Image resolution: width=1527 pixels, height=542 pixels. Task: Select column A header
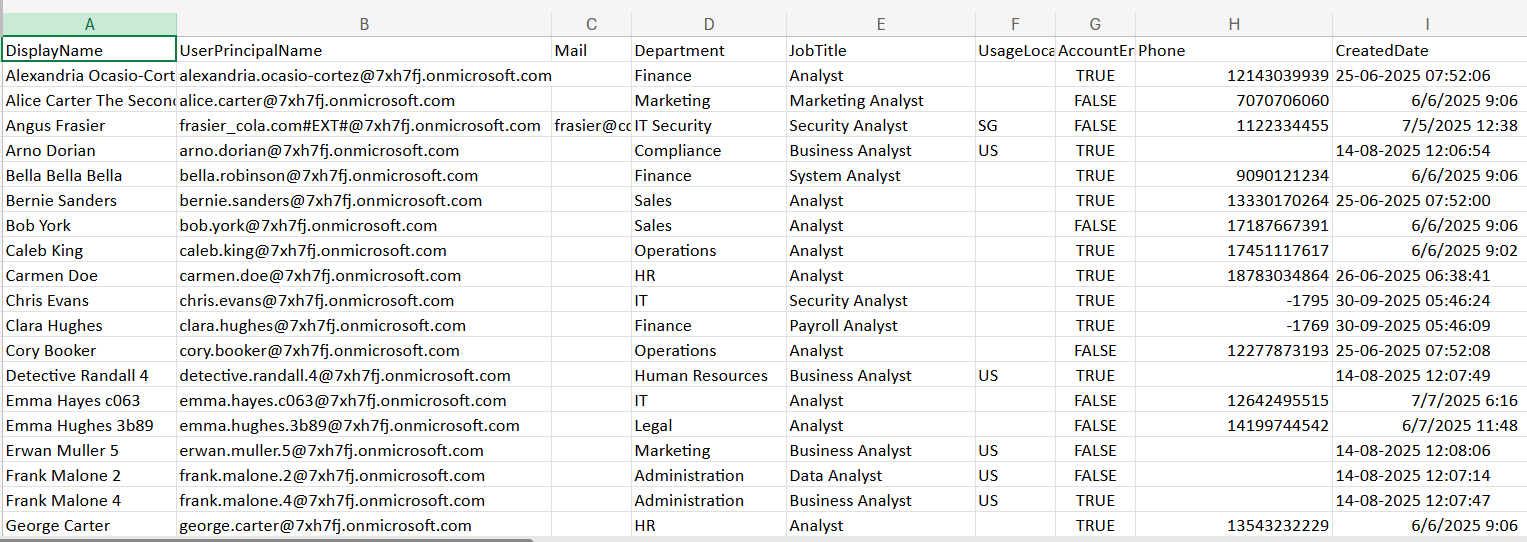click(x=90, y=24)
